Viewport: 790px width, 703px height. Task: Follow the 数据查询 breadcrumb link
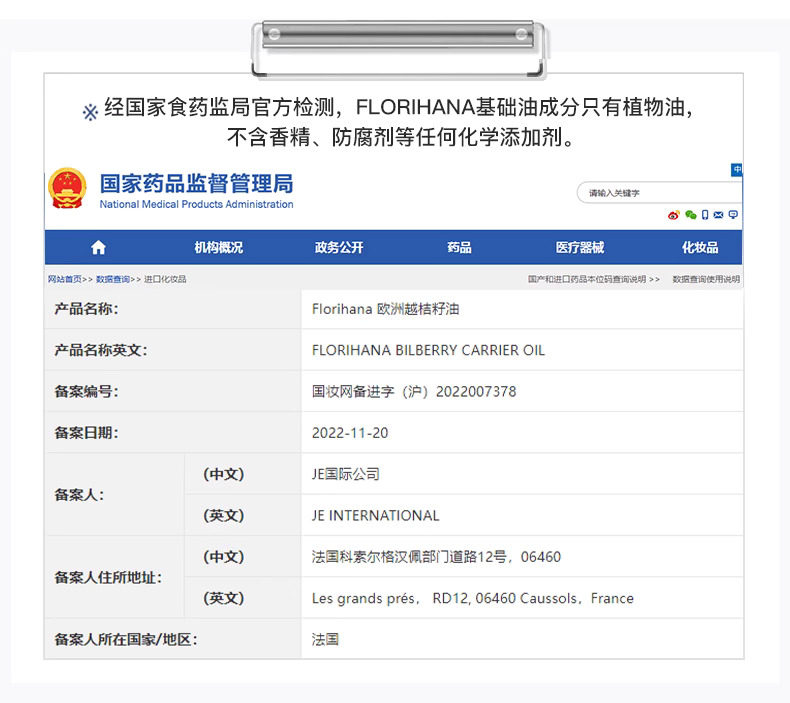(113, 279)
